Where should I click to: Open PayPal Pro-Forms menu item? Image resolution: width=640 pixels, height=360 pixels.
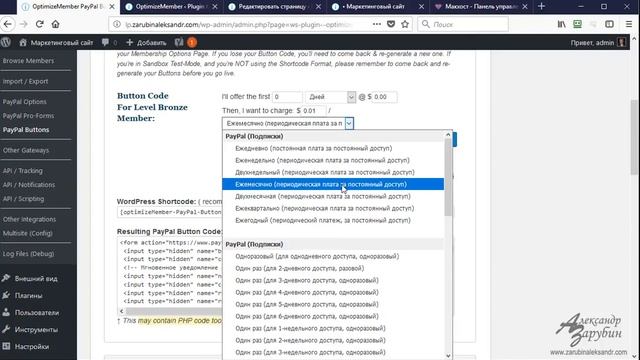[28, 116]
